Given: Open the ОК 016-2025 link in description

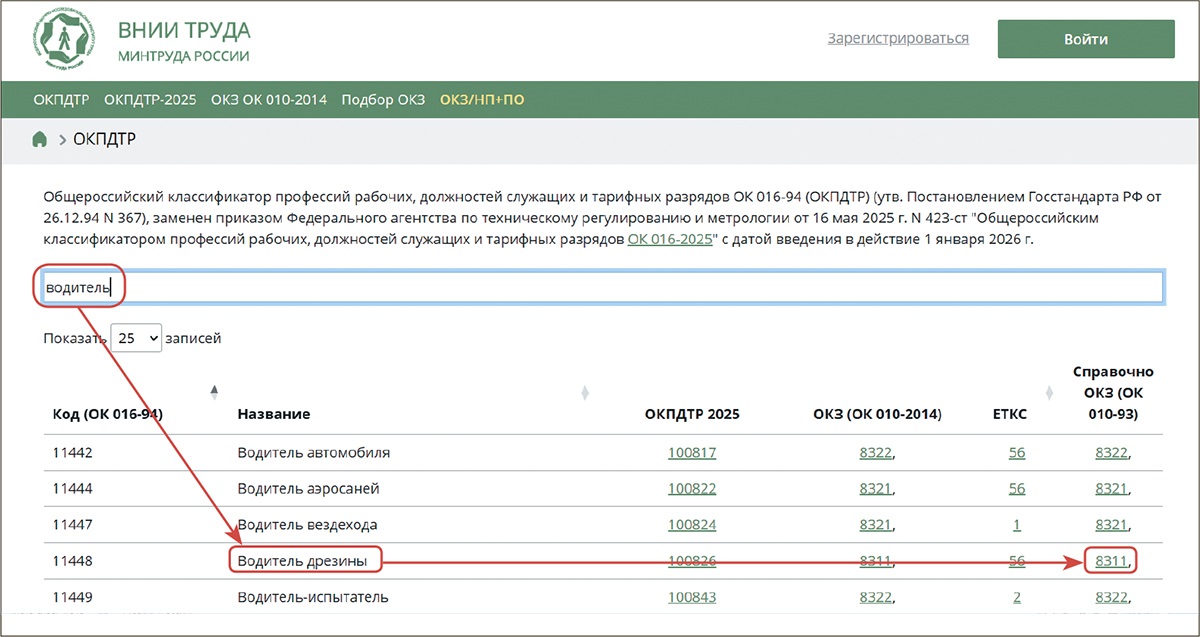Looking at the screenshot, I should tap(669, 241).
